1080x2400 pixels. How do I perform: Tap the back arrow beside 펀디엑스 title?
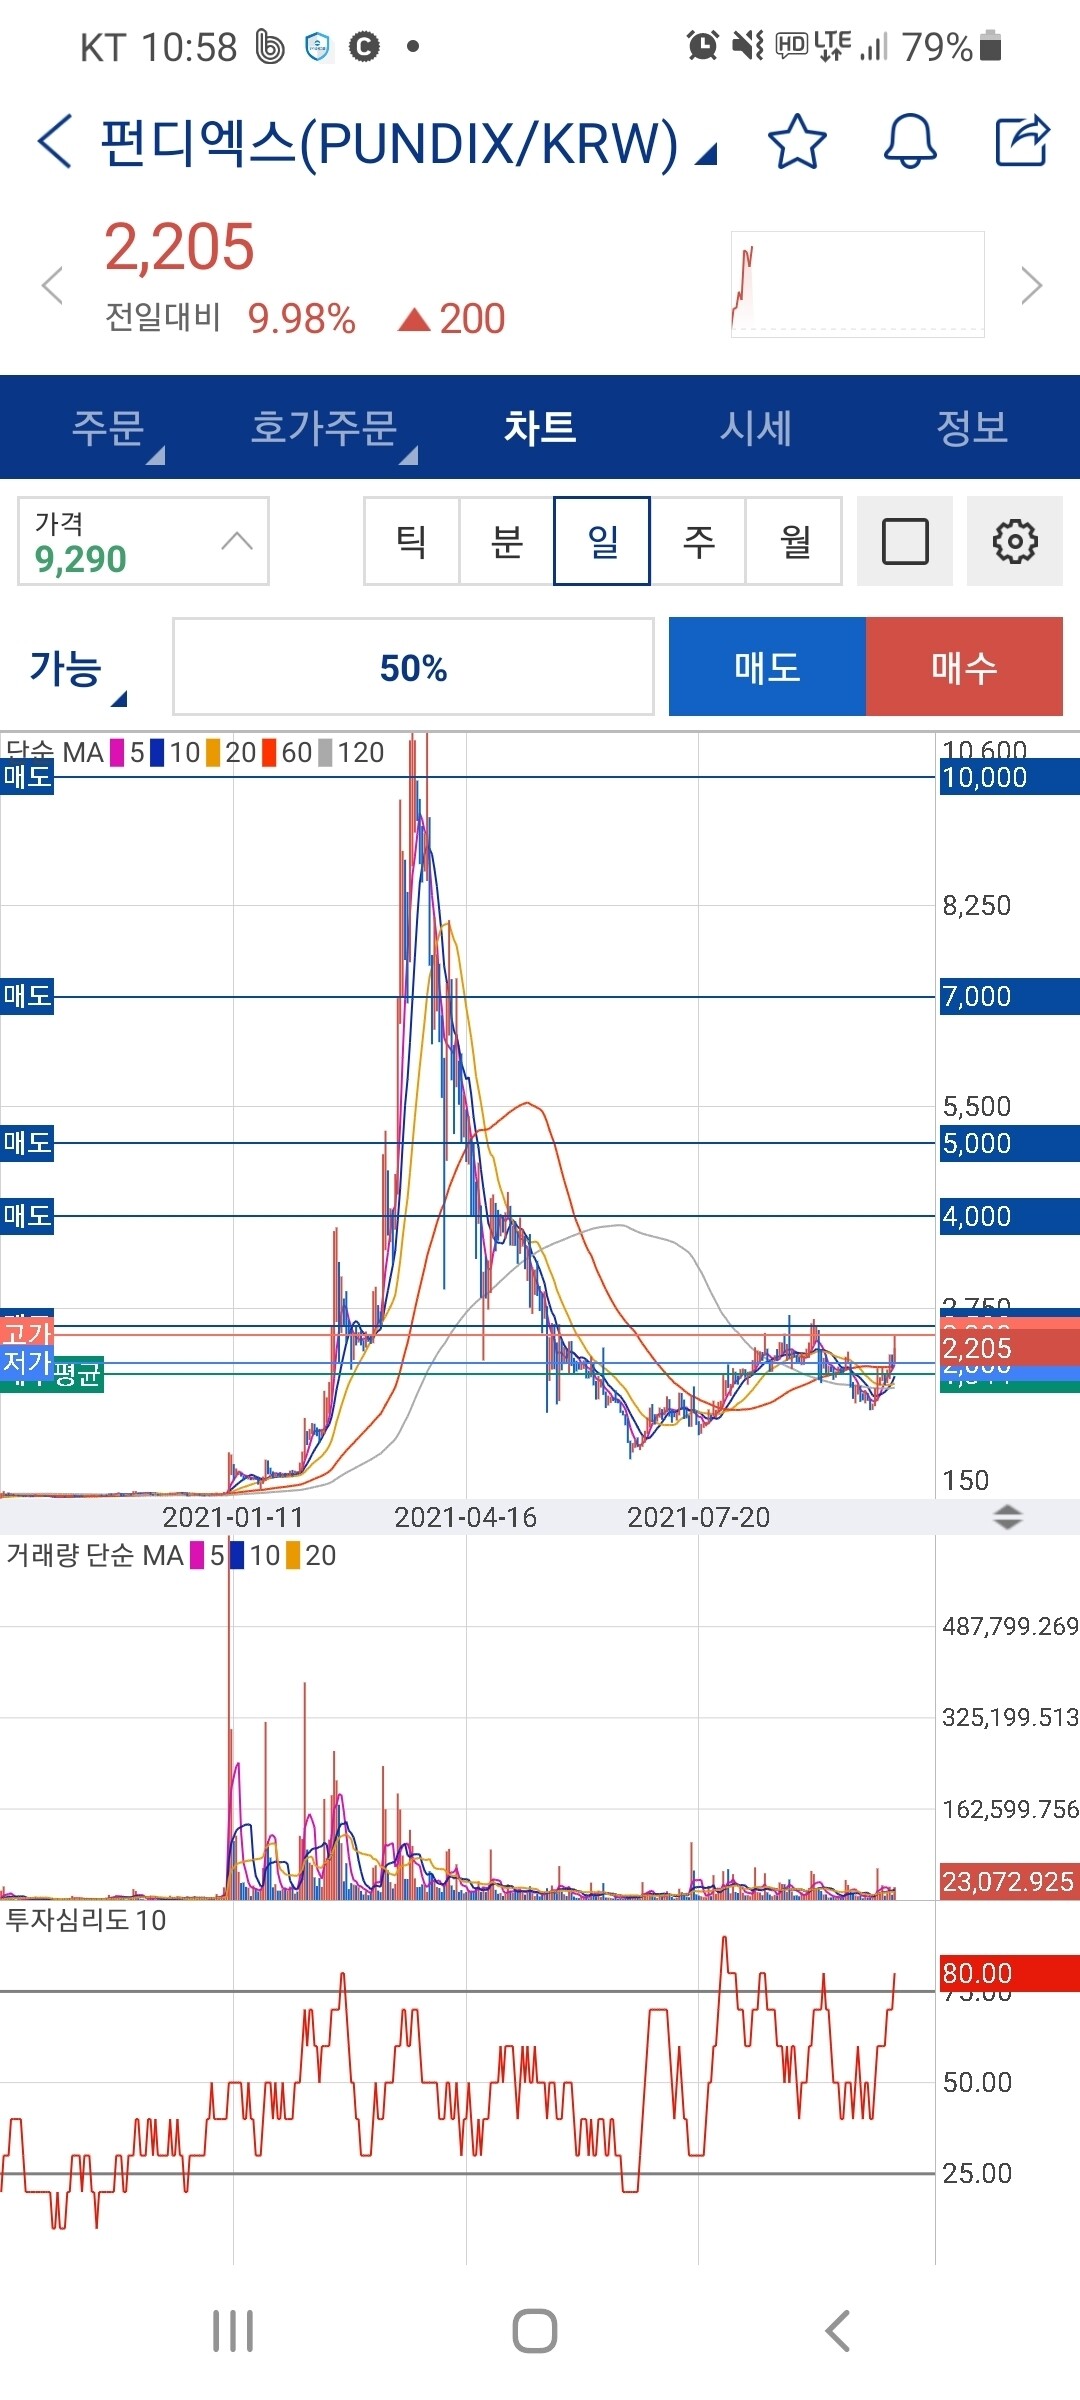[x=55, y=141]
